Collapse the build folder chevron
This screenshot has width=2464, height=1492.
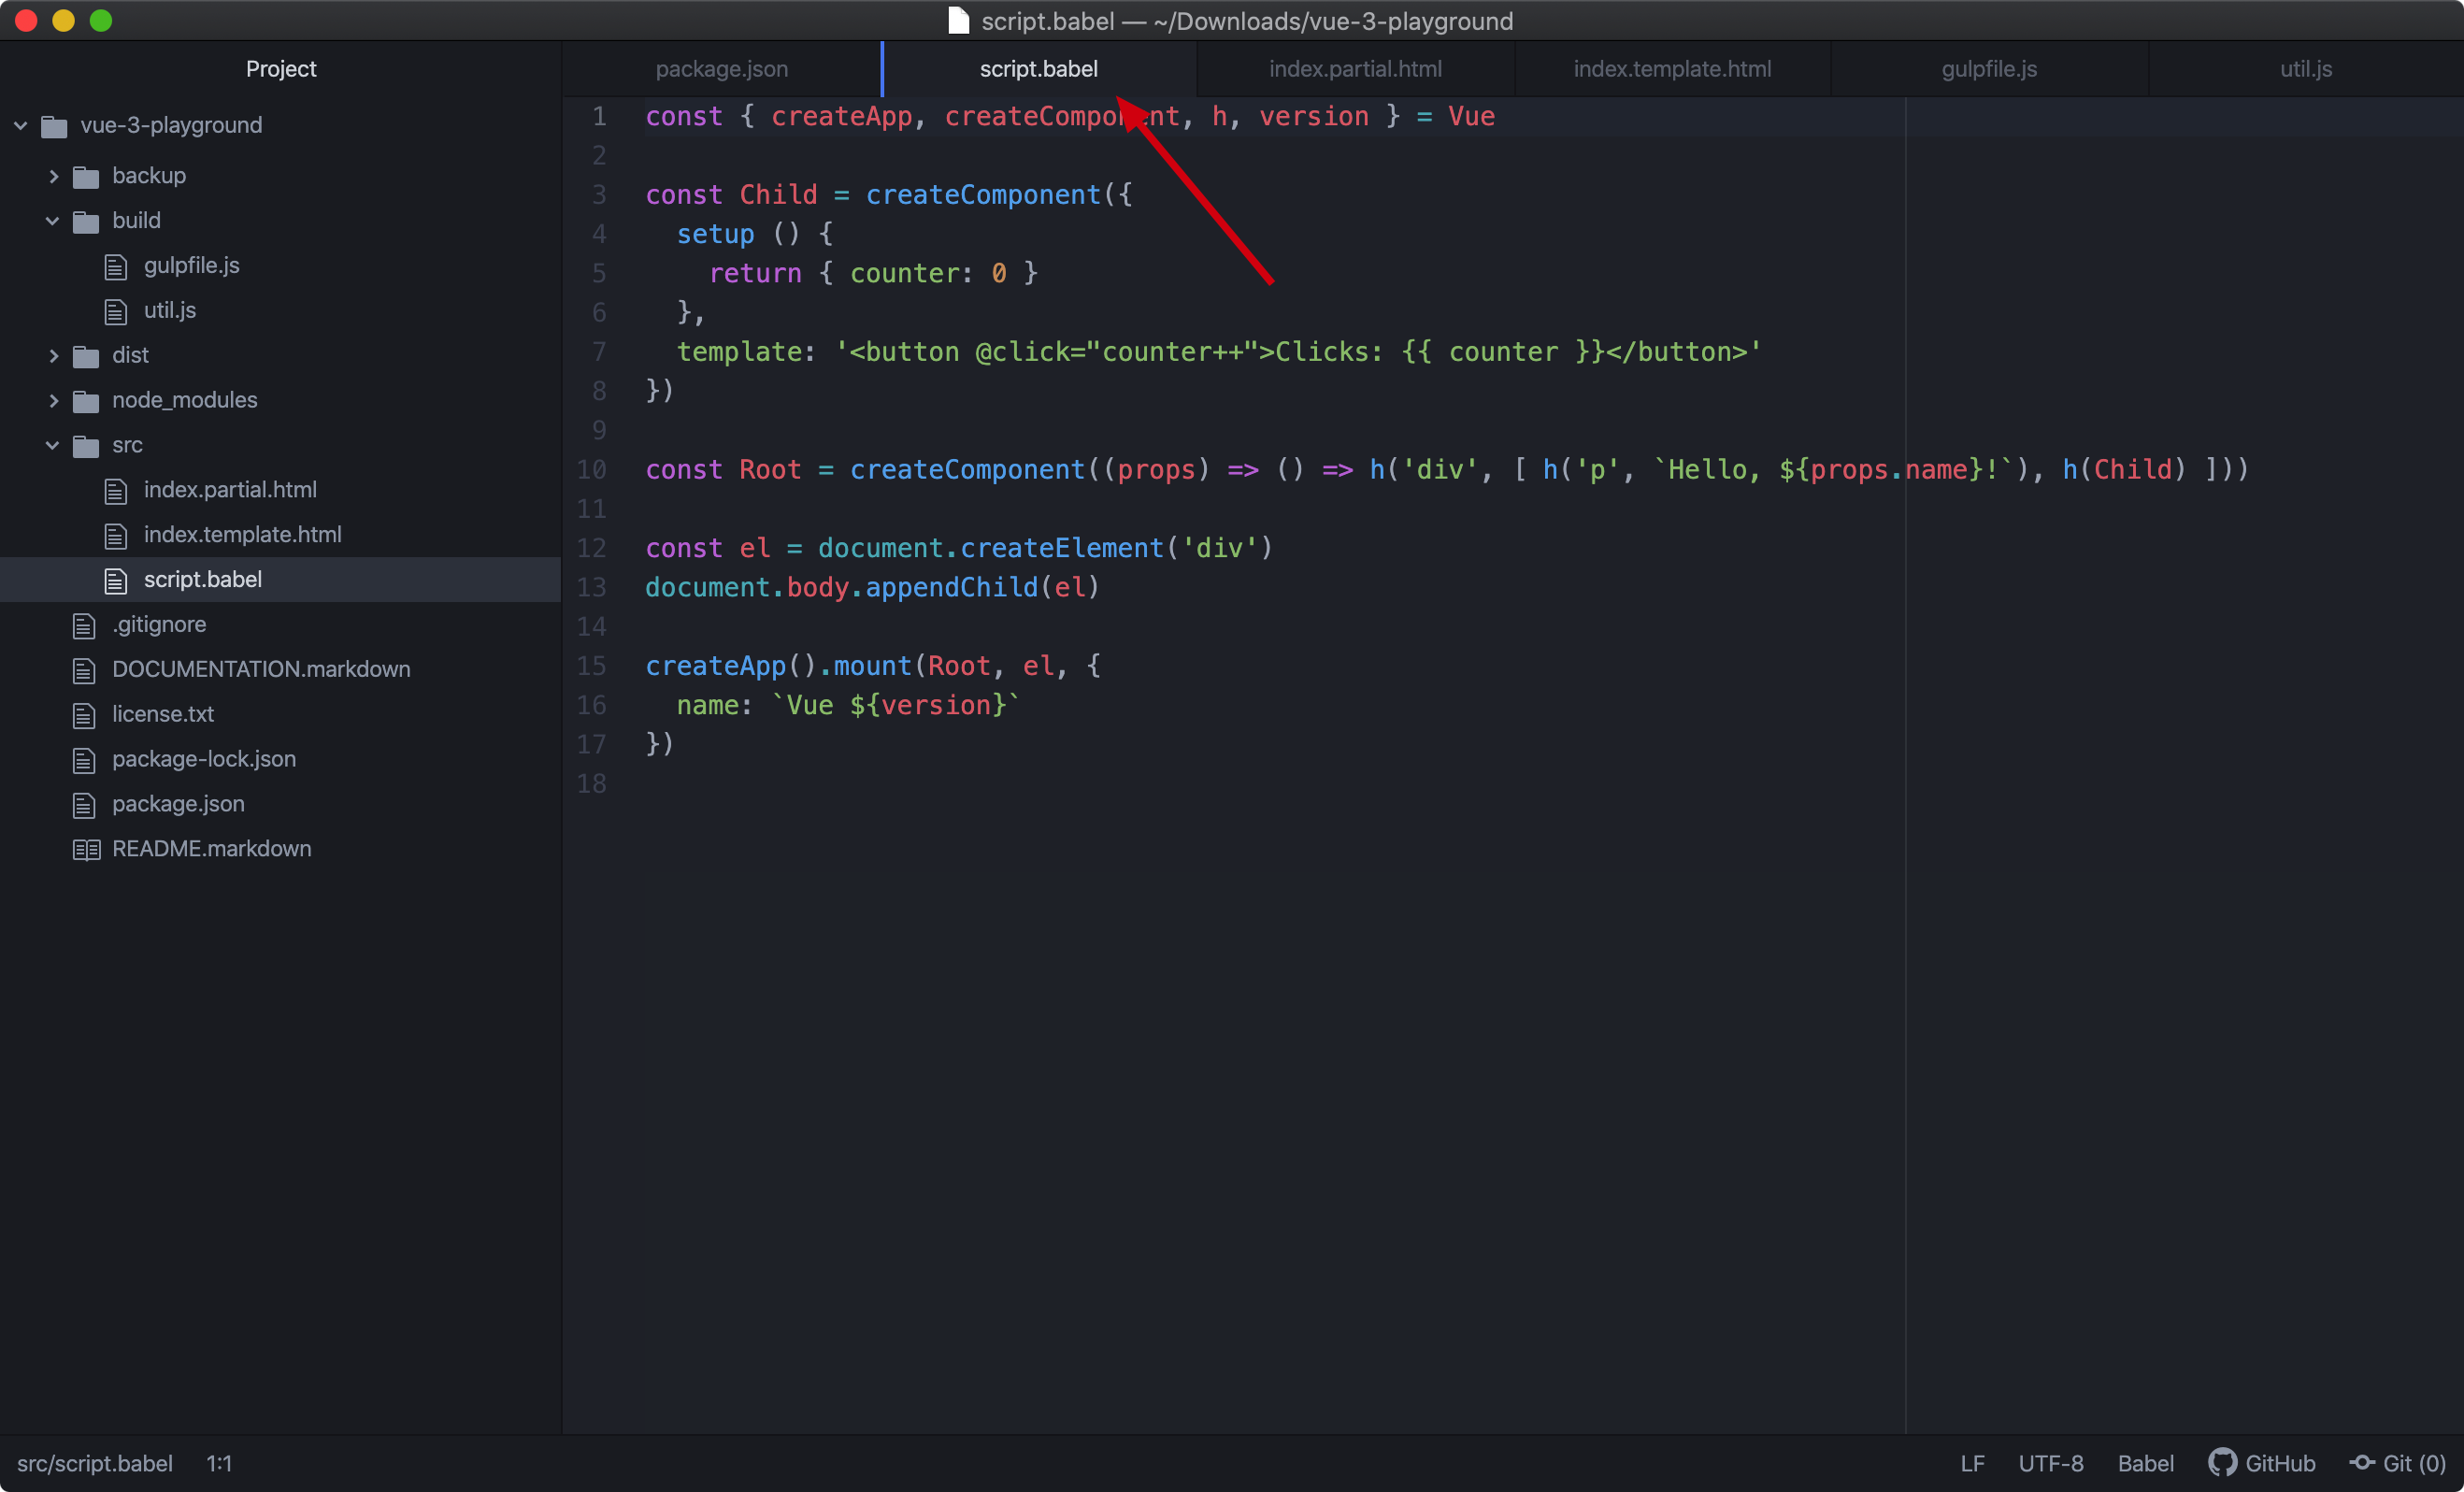point(53,221)
